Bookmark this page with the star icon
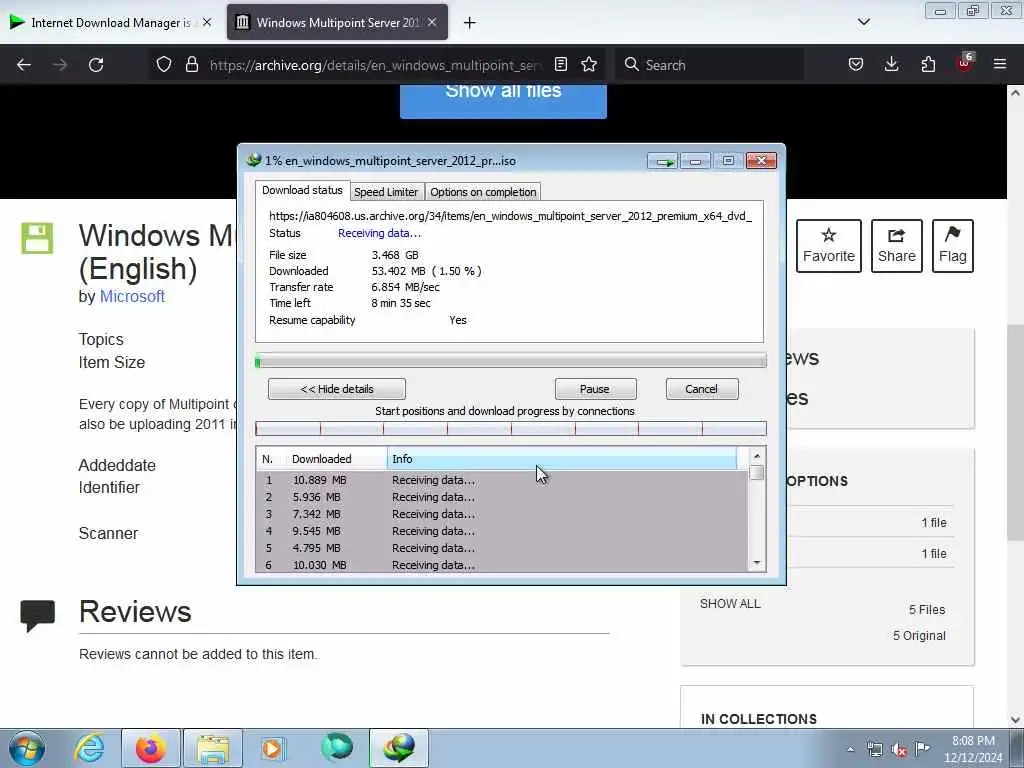Image resolution: width=1024 pixels, height=768 pixels. [x=589, y=65]
